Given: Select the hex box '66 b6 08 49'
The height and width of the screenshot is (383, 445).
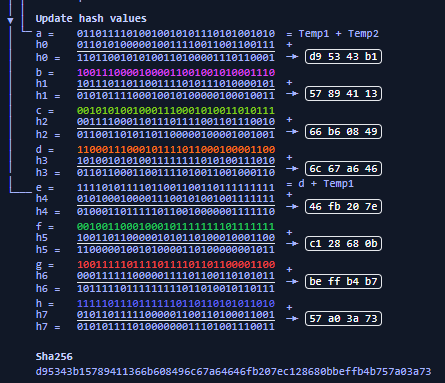Looking at the screenshot, I should tap(343, 132).
